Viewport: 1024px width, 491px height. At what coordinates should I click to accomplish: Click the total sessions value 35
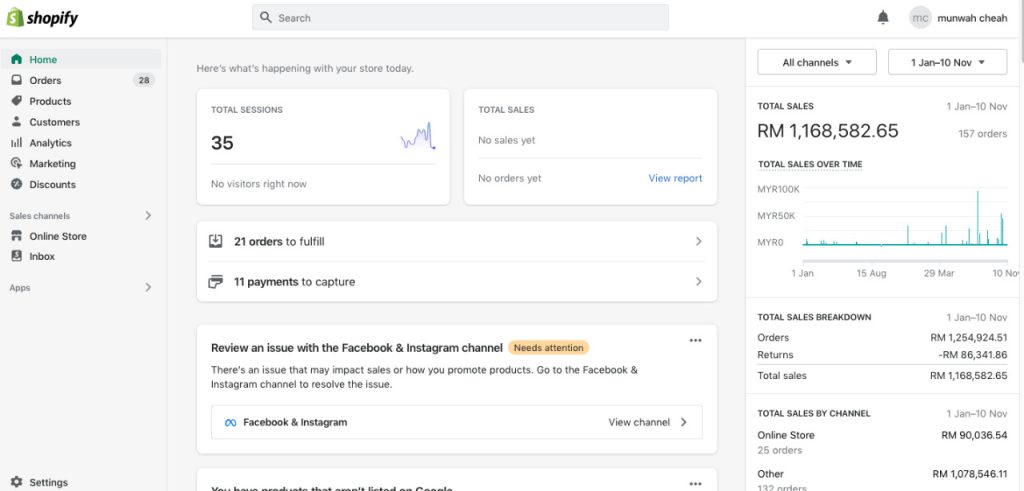pyautogui.click(x=222, y=143)
